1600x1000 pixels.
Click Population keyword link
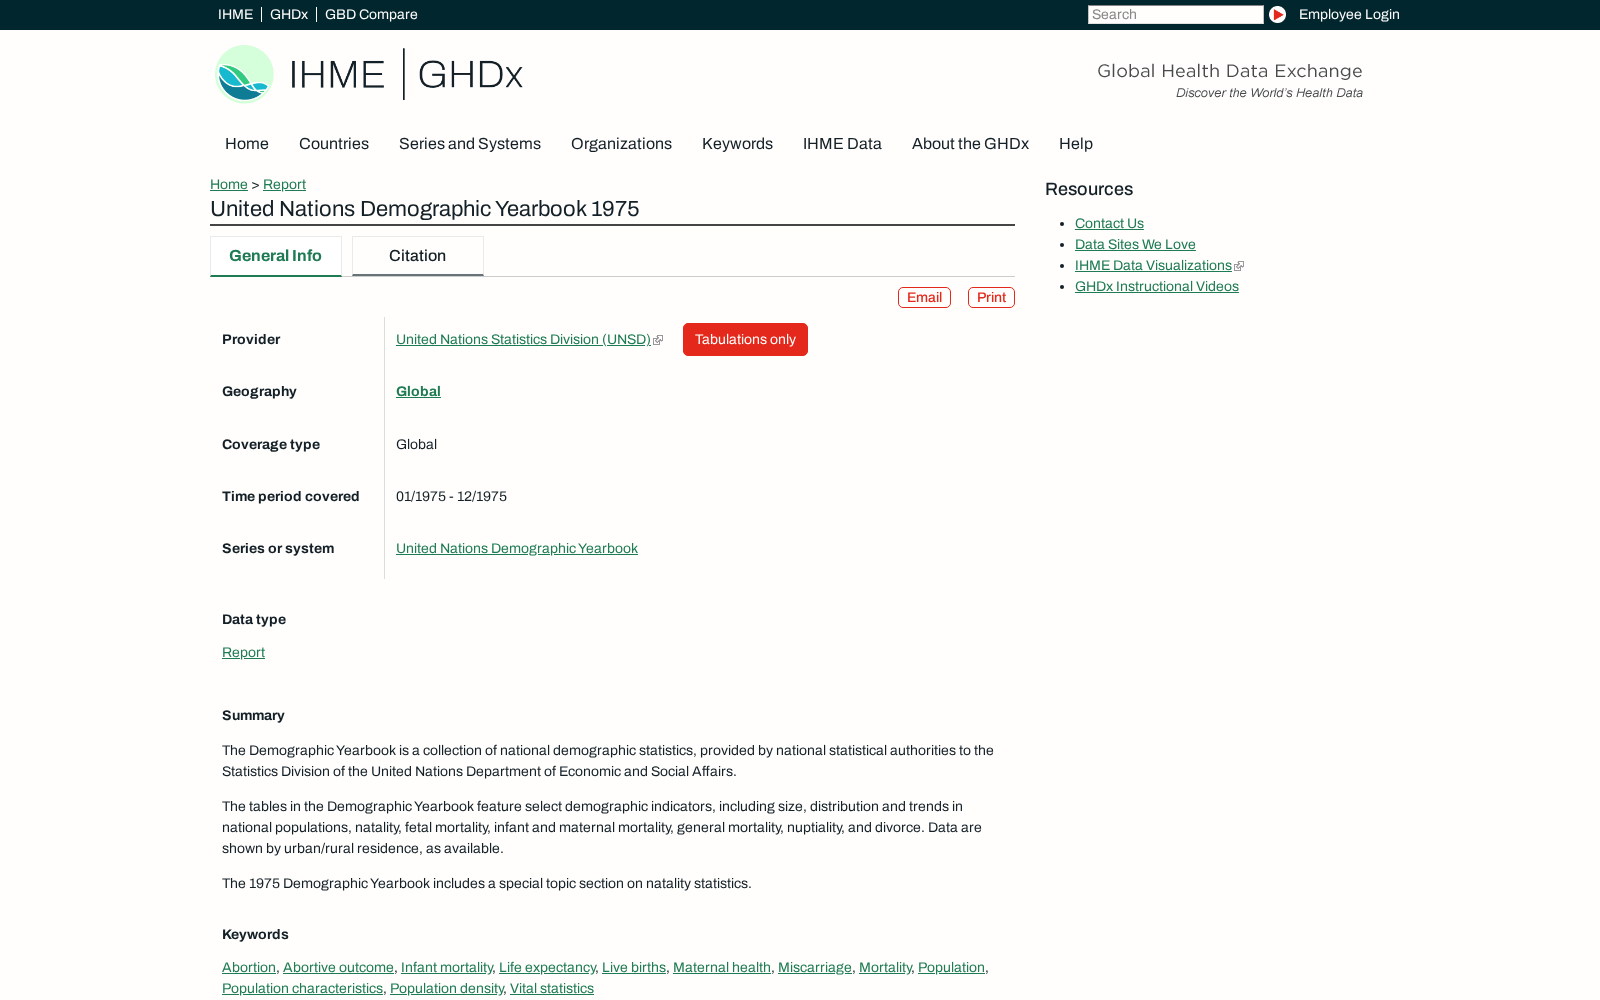951,967
